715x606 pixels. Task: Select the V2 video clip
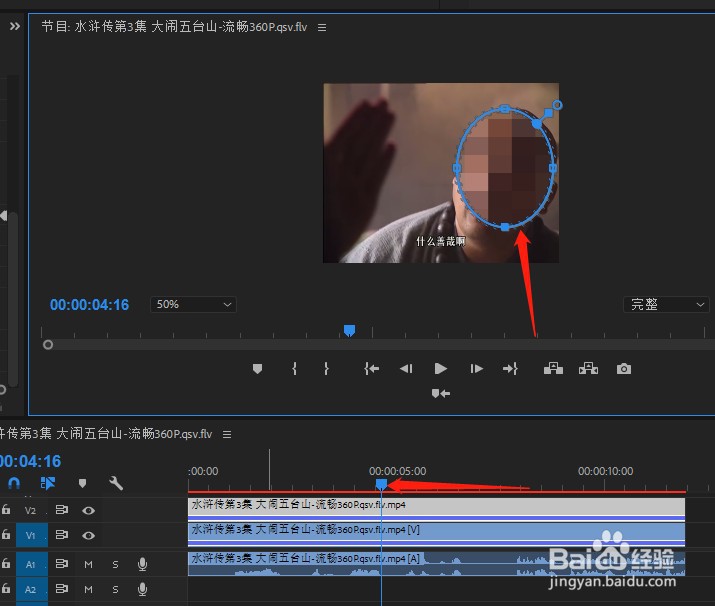tap(436, 509)
